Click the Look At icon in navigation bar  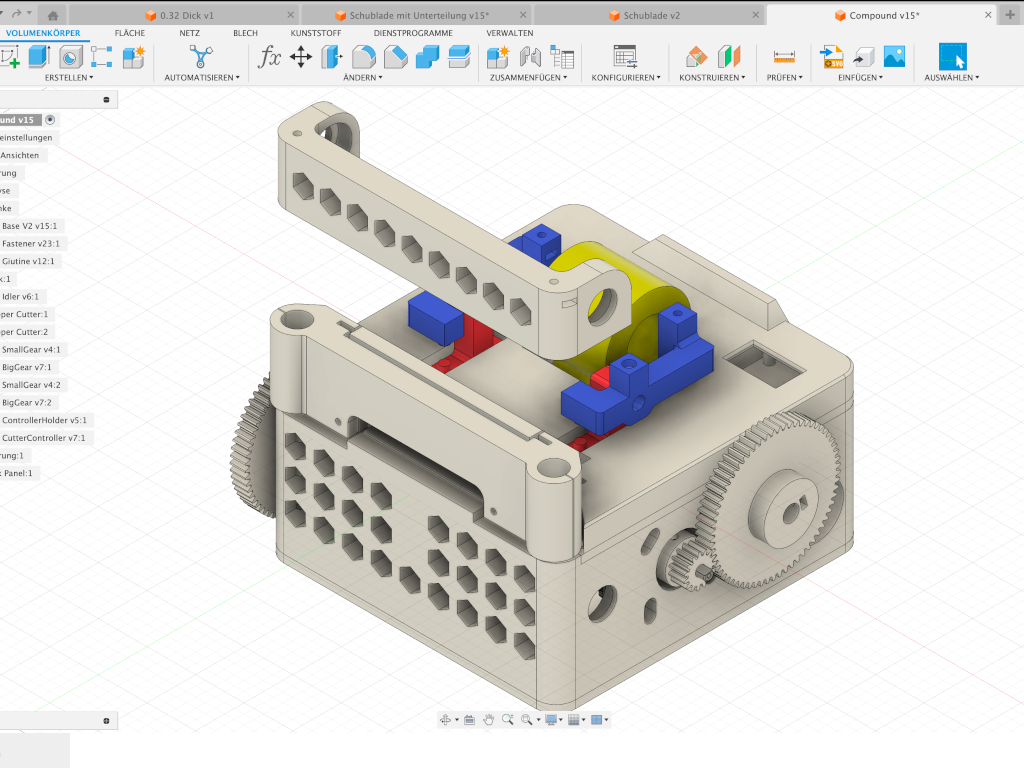click(469, 720)
